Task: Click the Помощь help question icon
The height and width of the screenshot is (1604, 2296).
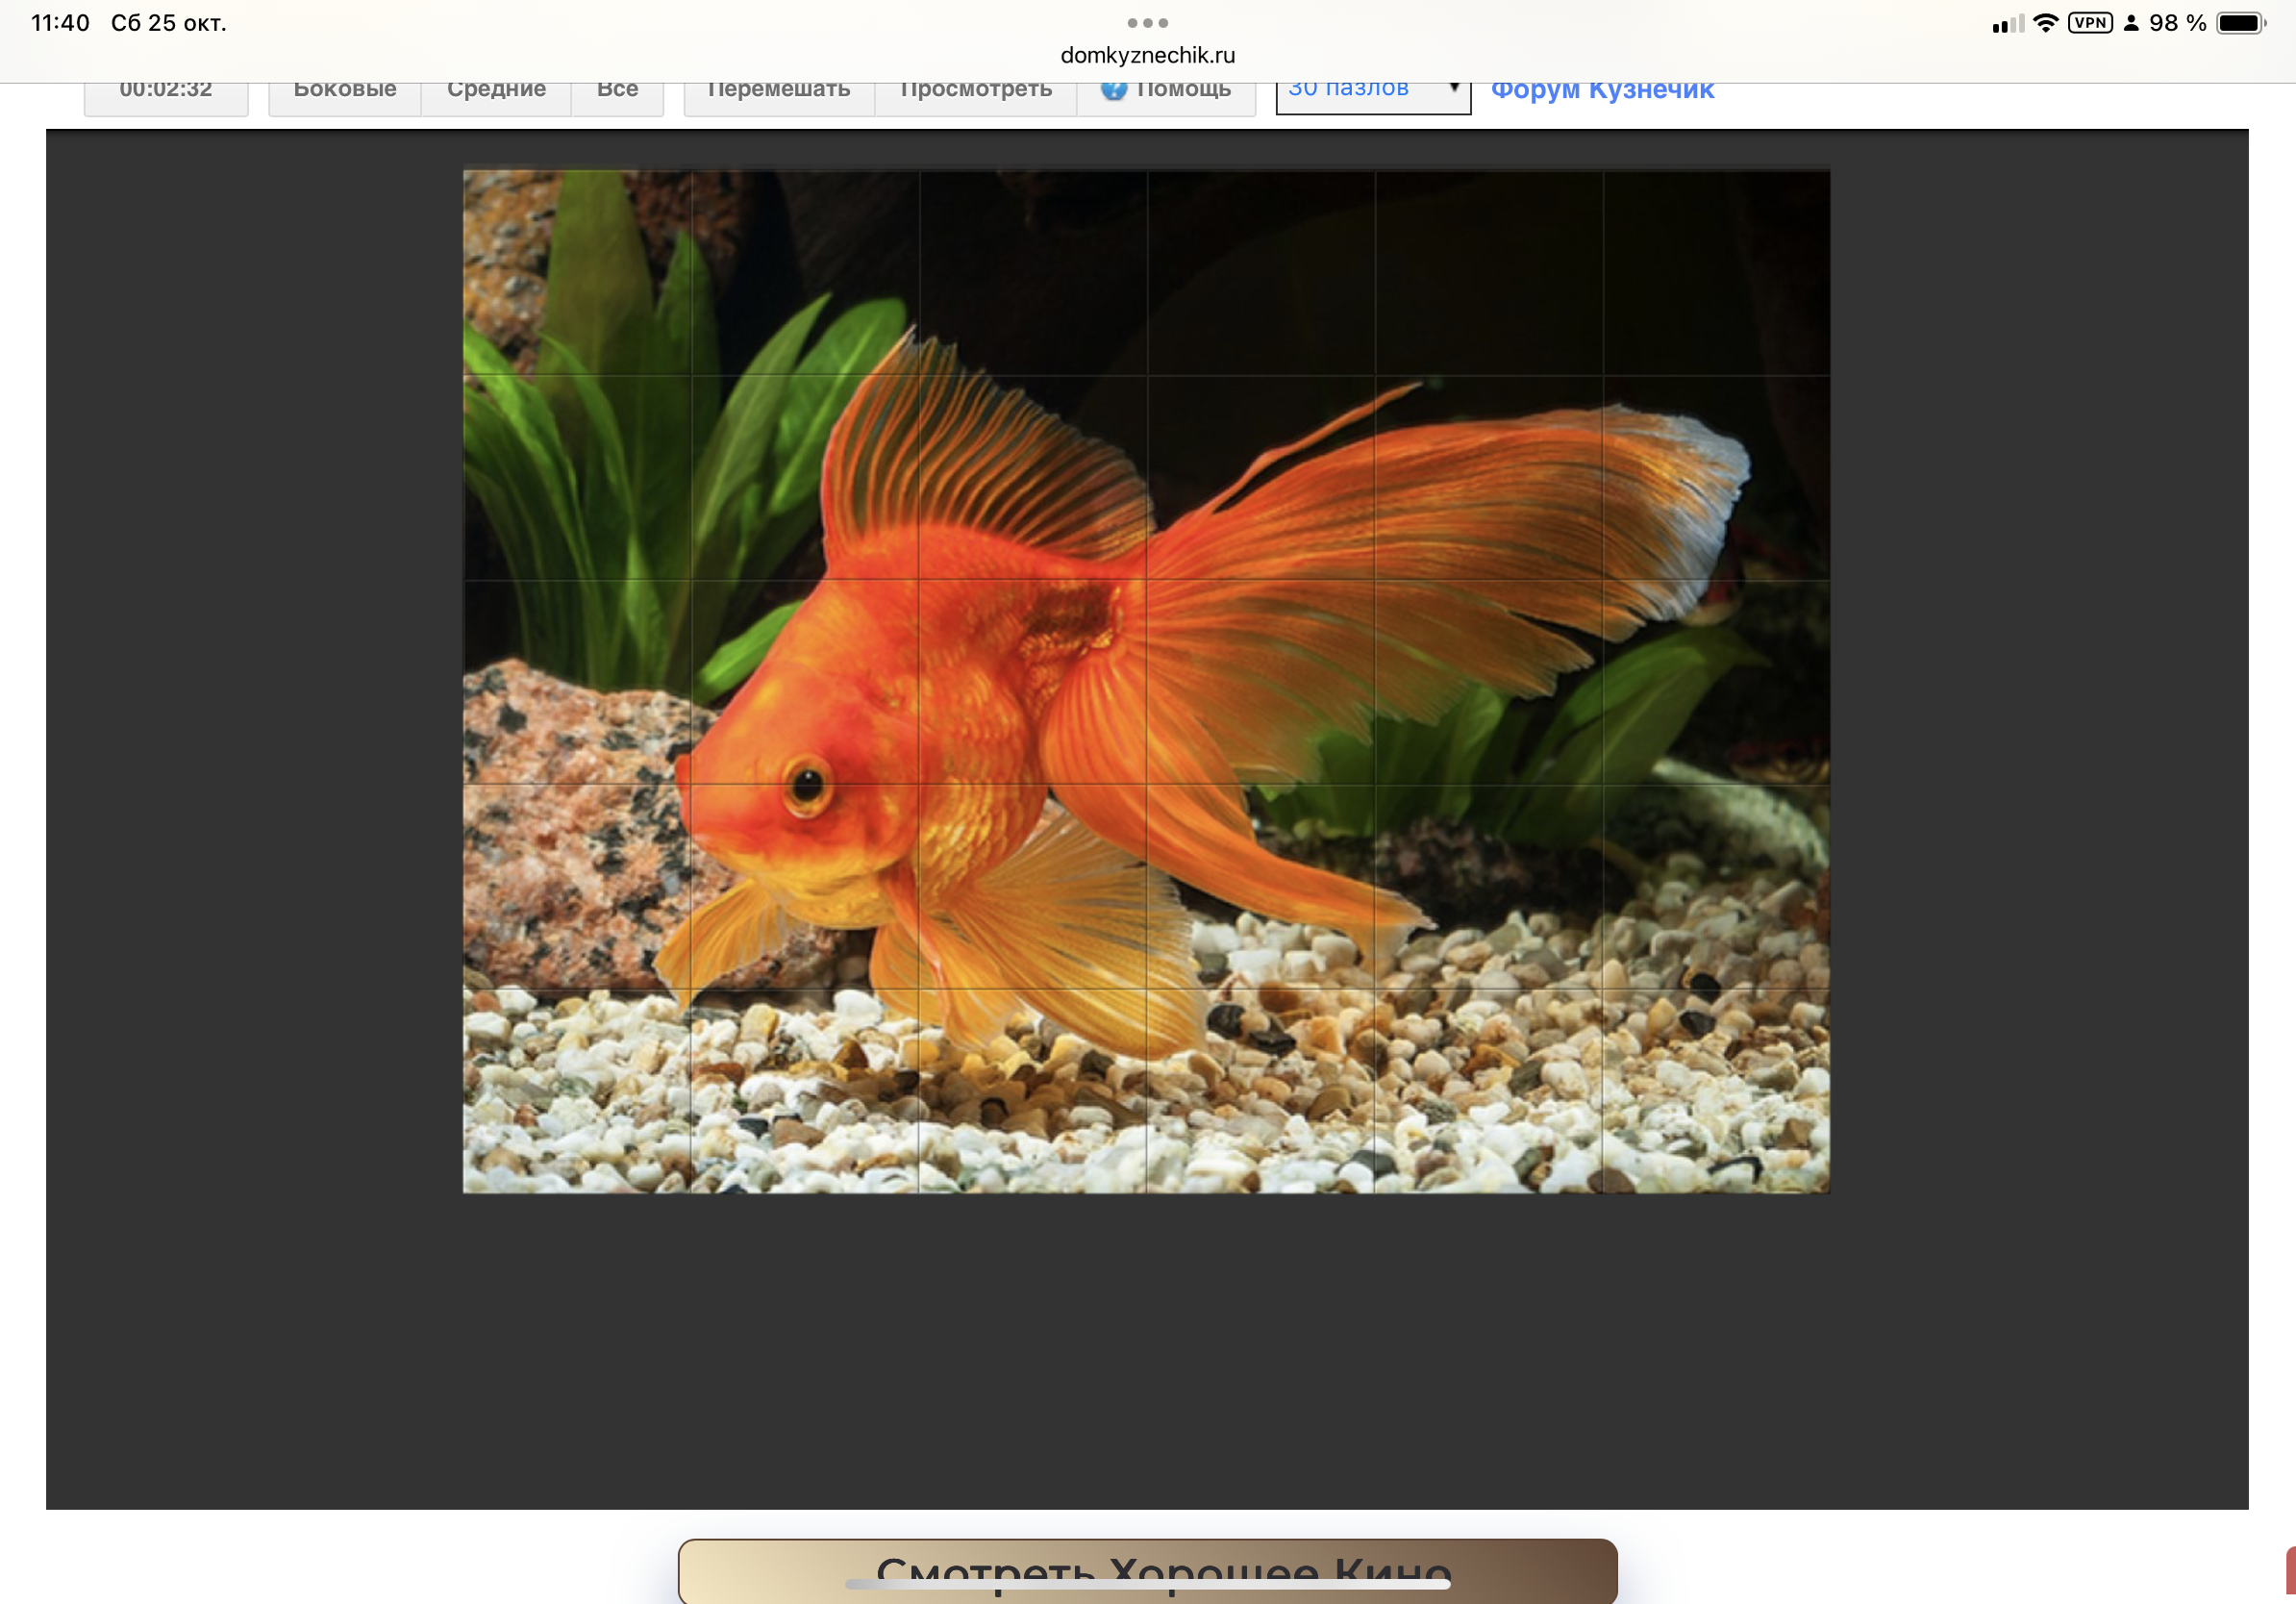Action: [1113, 91]
